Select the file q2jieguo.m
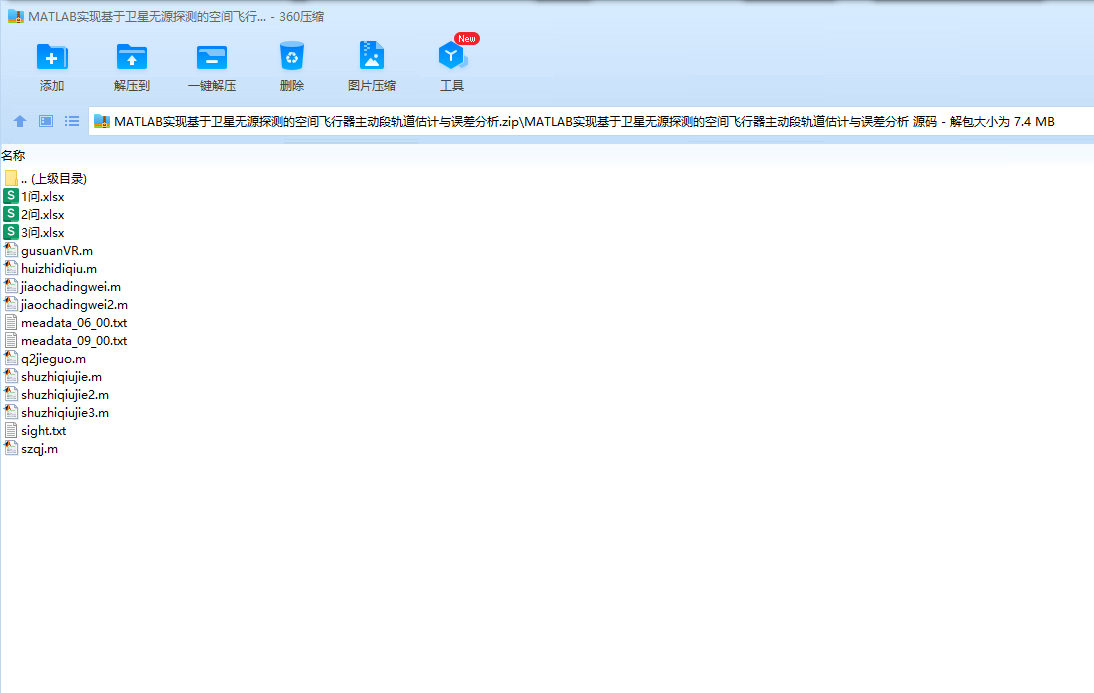This screenshot has height=693, width=1094. click(45, 359)
